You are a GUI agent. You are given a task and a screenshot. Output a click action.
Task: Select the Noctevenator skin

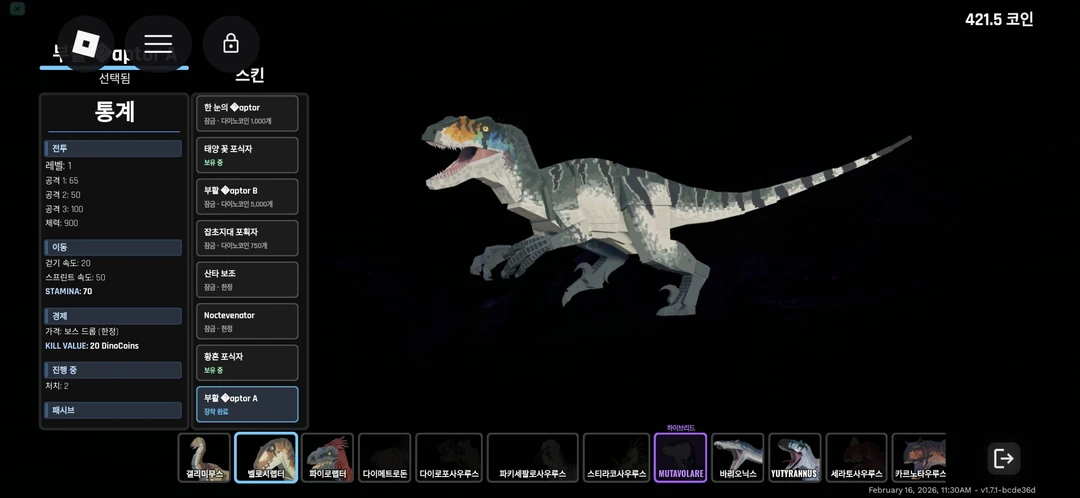pos(247,321)
